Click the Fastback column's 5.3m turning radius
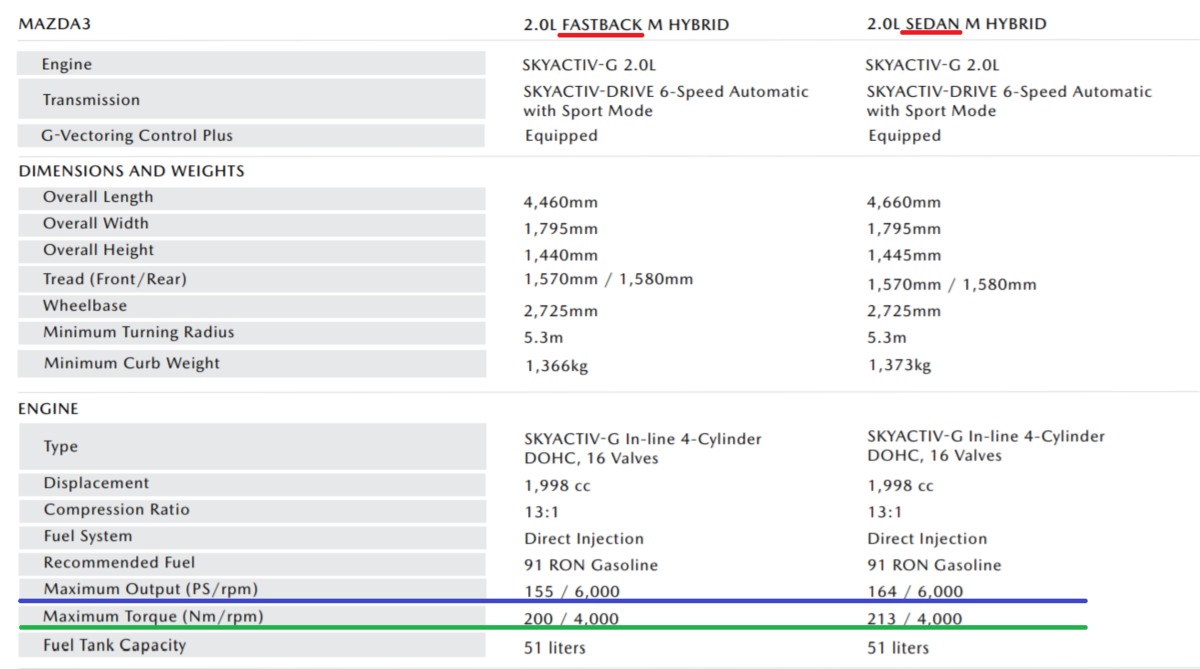 (544, 338)
